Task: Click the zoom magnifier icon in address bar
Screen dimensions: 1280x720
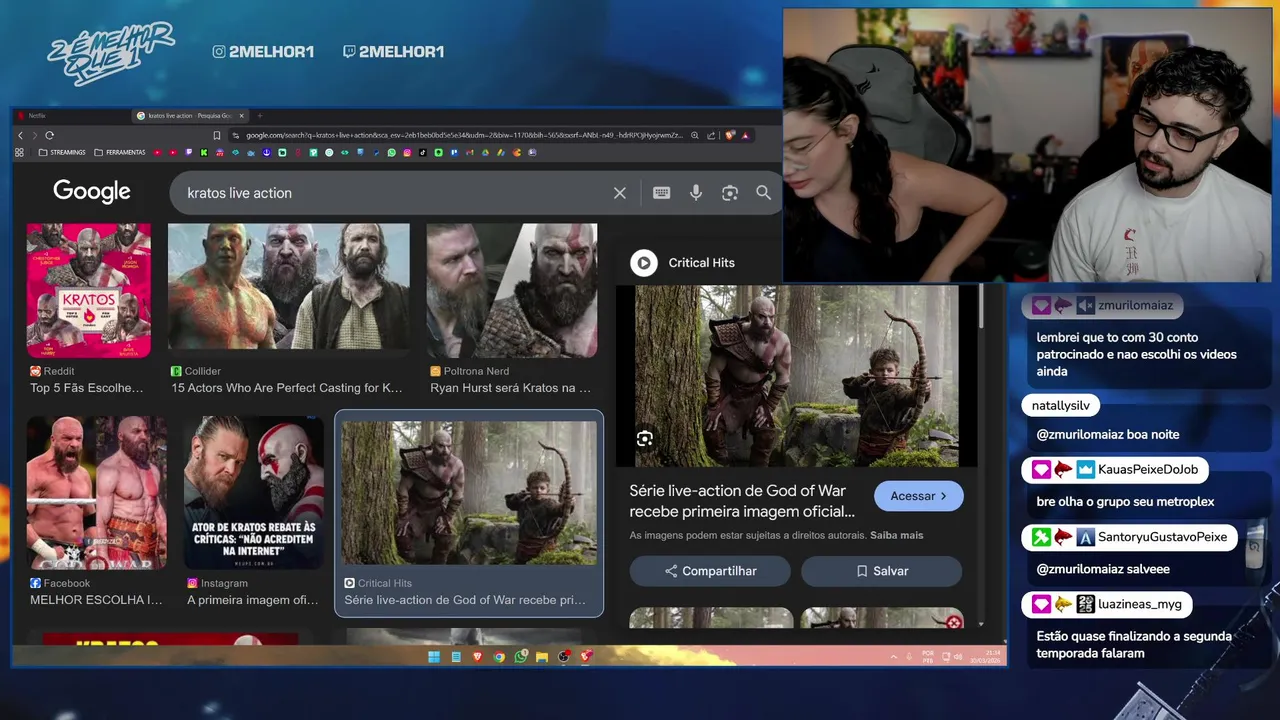Action: [x=695, y=135]
